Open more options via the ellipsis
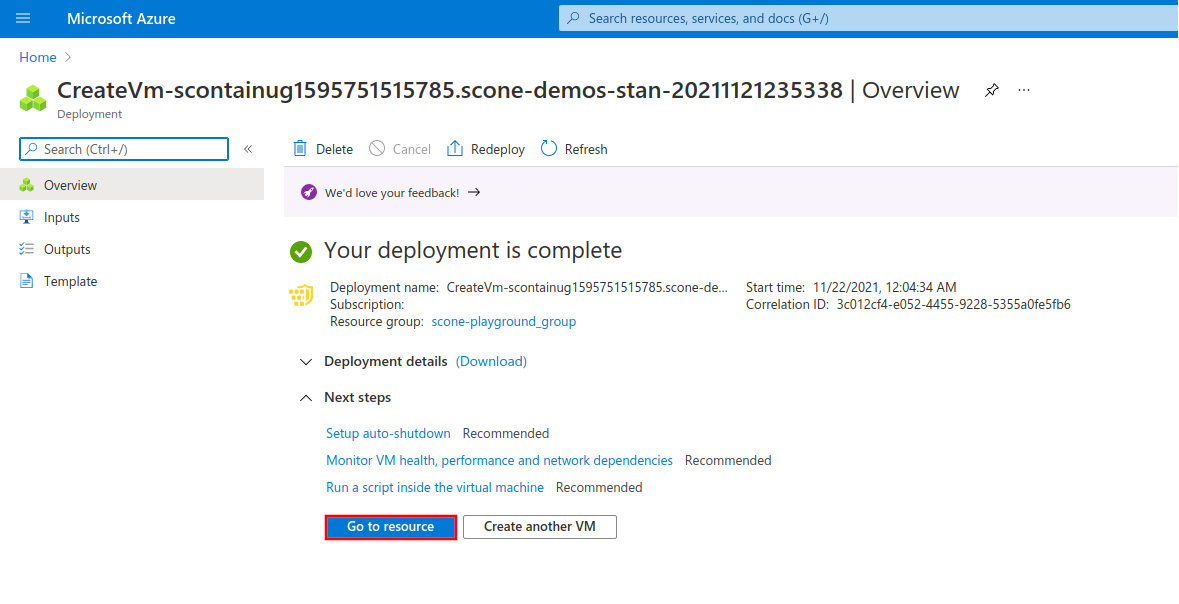The height and width of the screenshot is (604, 1179). pos(1023,90)
